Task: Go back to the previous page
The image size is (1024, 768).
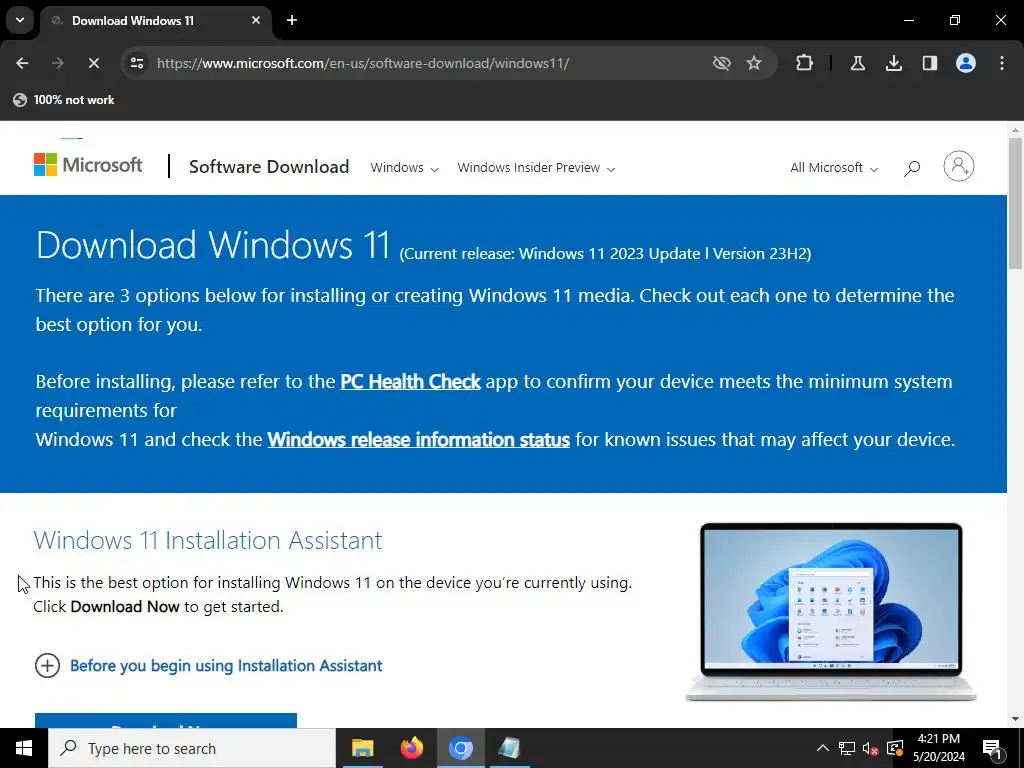Action: tap(22, 63)
